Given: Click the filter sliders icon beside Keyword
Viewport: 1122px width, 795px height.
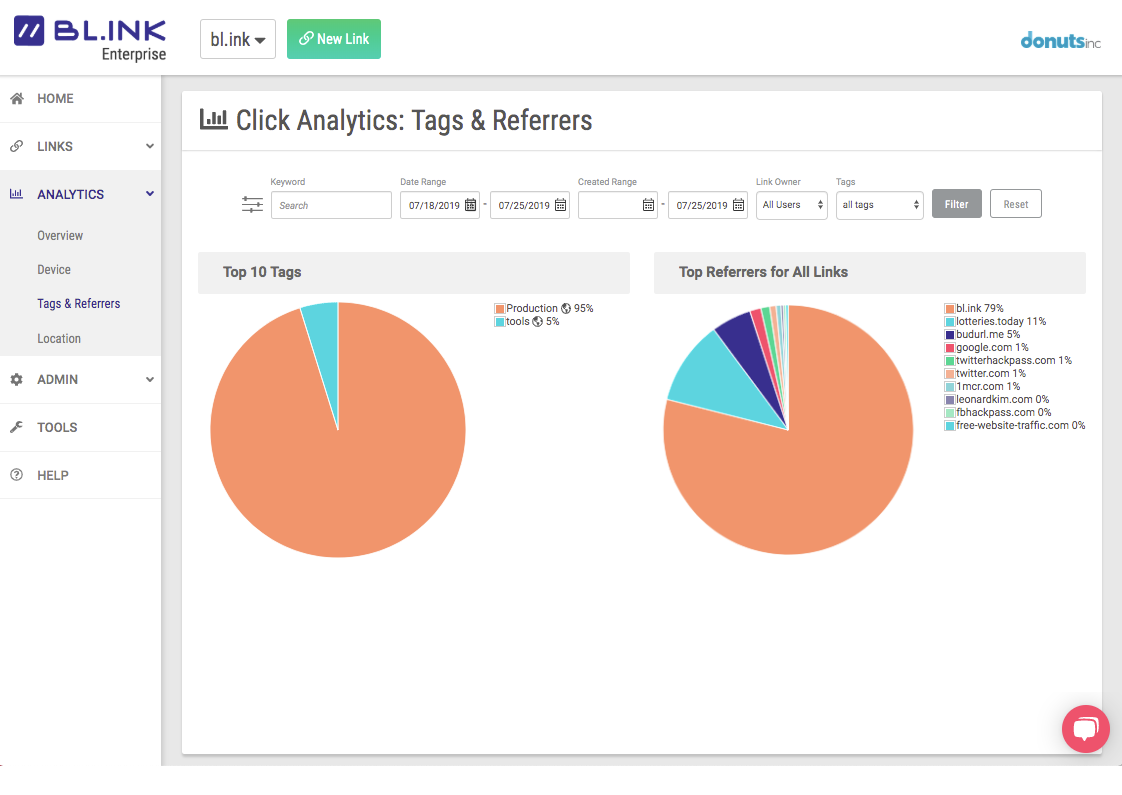Looking at the screenshot, I should (252, 205).
